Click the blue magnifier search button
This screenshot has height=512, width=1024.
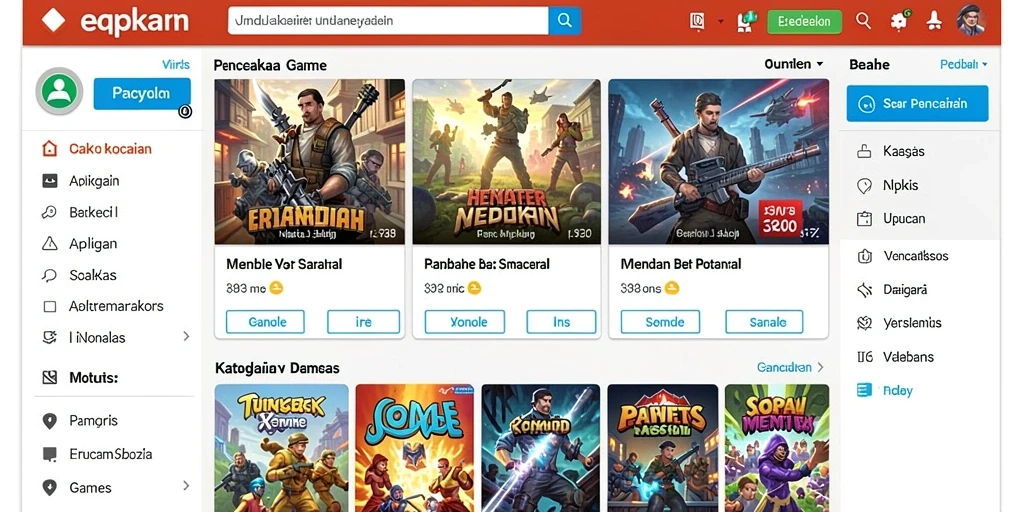(565, 21)
